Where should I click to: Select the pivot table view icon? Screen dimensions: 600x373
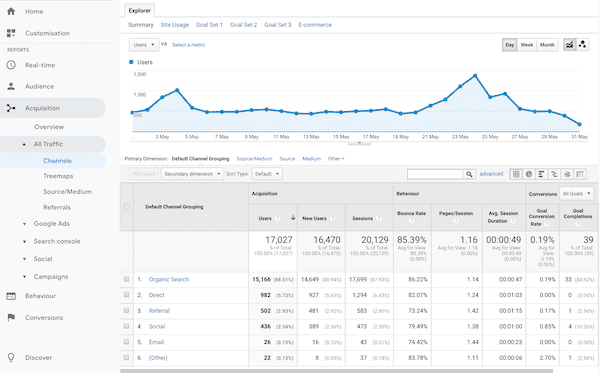click(x=580, y=174)
